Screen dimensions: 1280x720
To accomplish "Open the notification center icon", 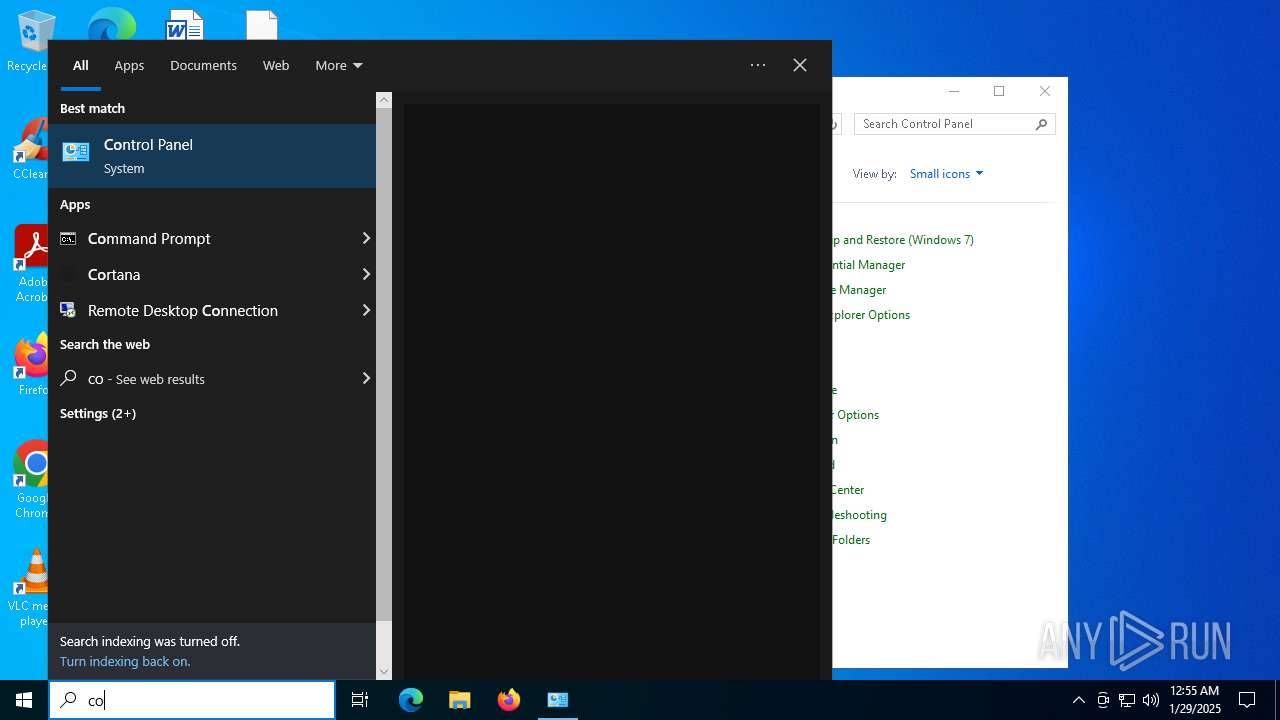I will [x=1247, y=700].
